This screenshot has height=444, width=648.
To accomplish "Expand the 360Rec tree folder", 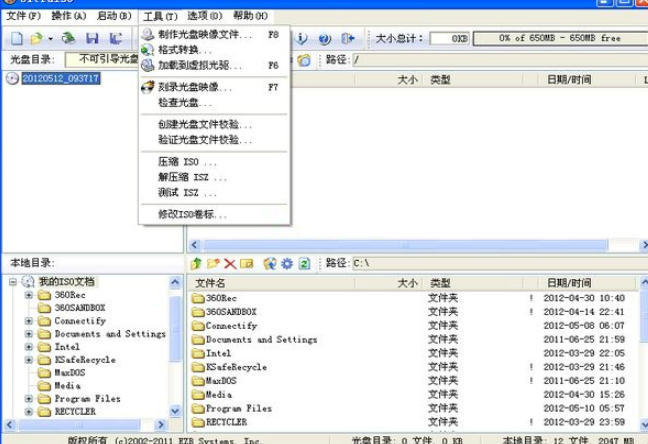I will (29, 295).
